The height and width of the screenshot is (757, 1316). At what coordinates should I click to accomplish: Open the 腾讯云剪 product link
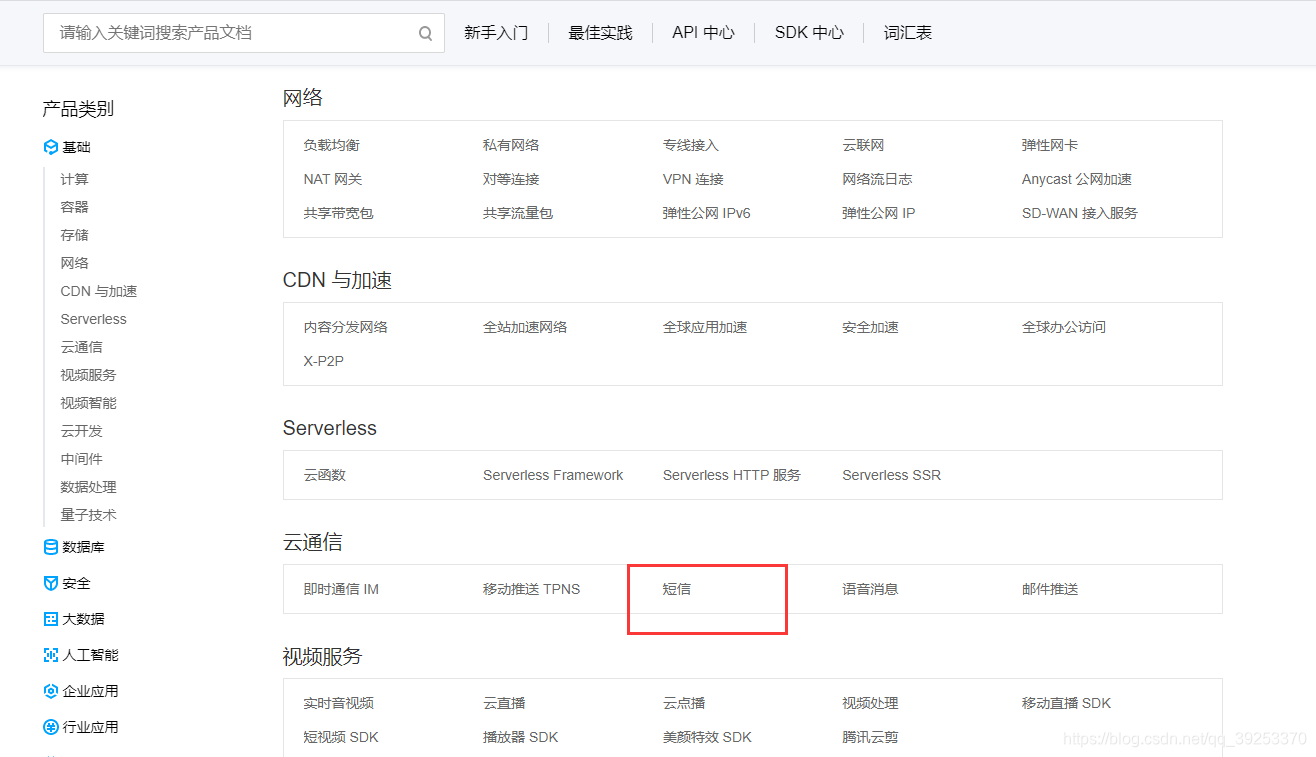(x=870, y=737)
